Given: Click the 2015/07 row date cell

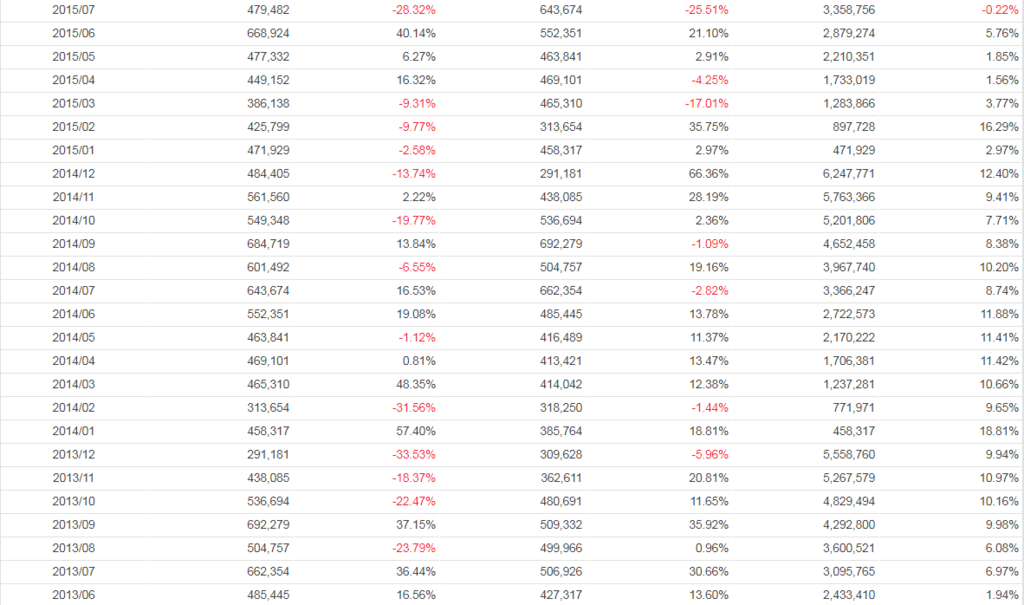Looking at the screenshot, I should tap(72, 10).
